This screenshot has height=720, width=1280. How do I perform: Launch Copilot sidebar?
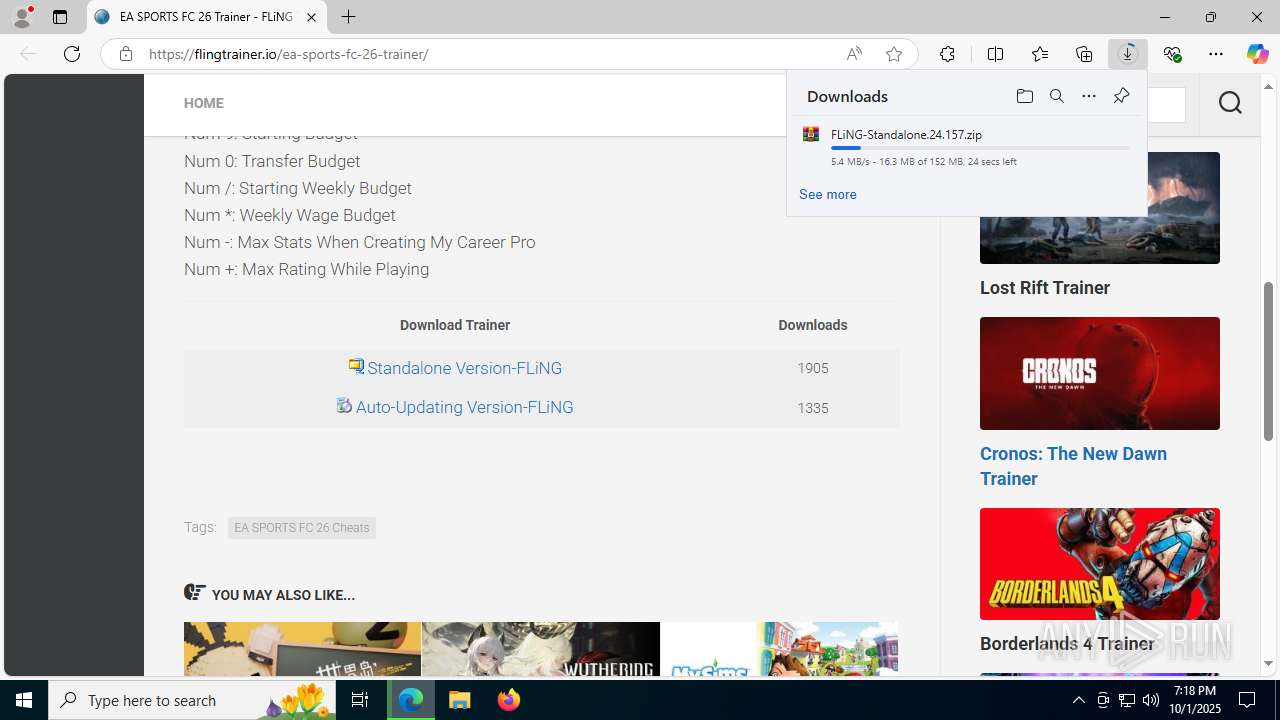click(x=1257, y=54)
